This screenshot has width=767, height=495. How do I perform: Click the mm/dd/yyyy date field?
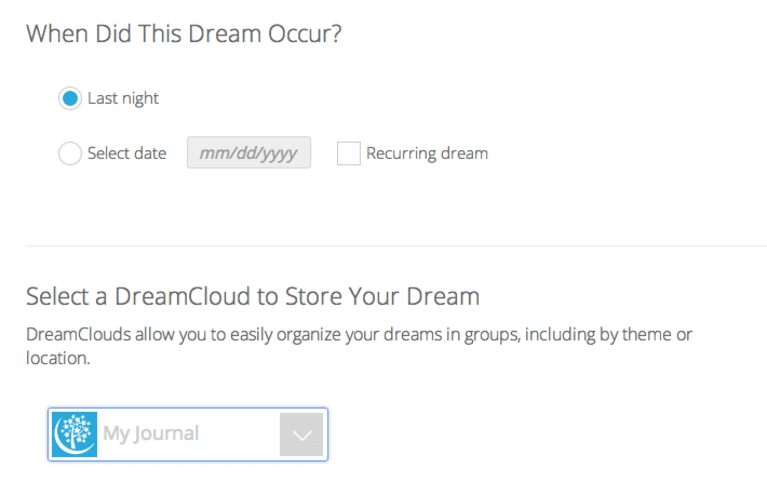pos(248,153)
